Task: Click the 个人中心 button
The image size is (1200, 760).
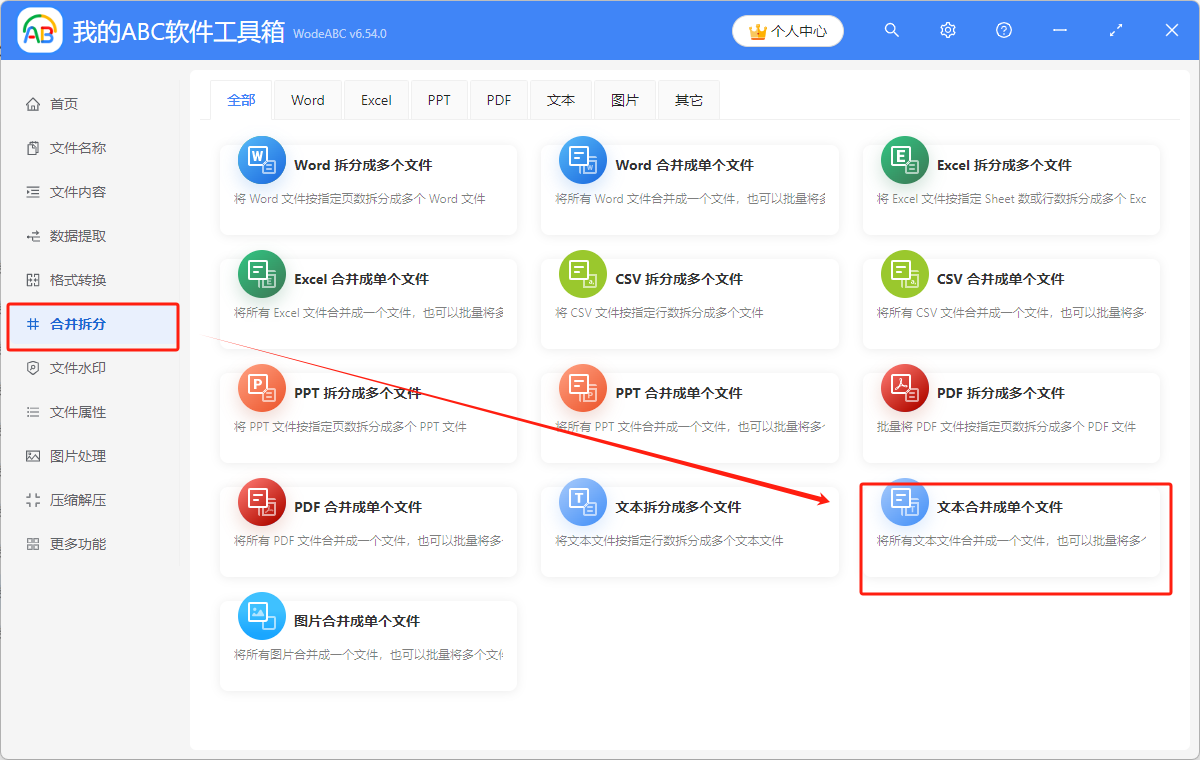Action: click(x=787, y=30)
